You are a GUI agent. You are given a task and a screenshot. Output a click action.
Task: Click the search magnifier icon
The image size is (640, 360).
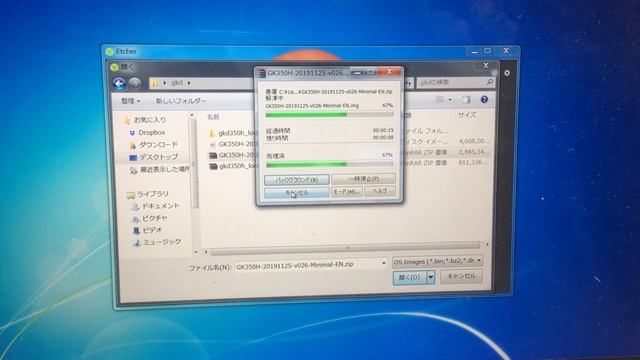[489, 82]
